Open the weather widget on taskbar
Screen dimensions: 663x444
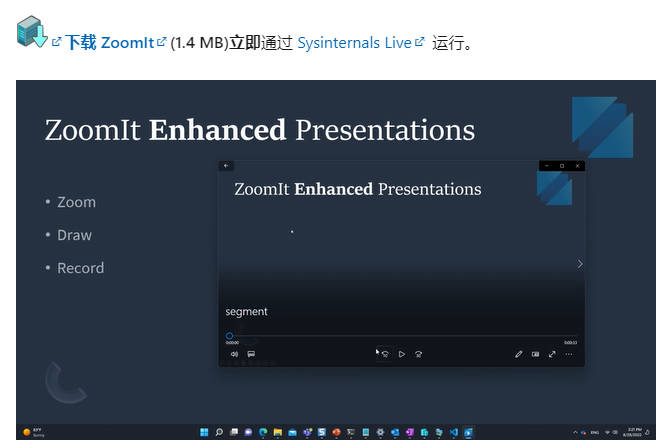[33, 432]
